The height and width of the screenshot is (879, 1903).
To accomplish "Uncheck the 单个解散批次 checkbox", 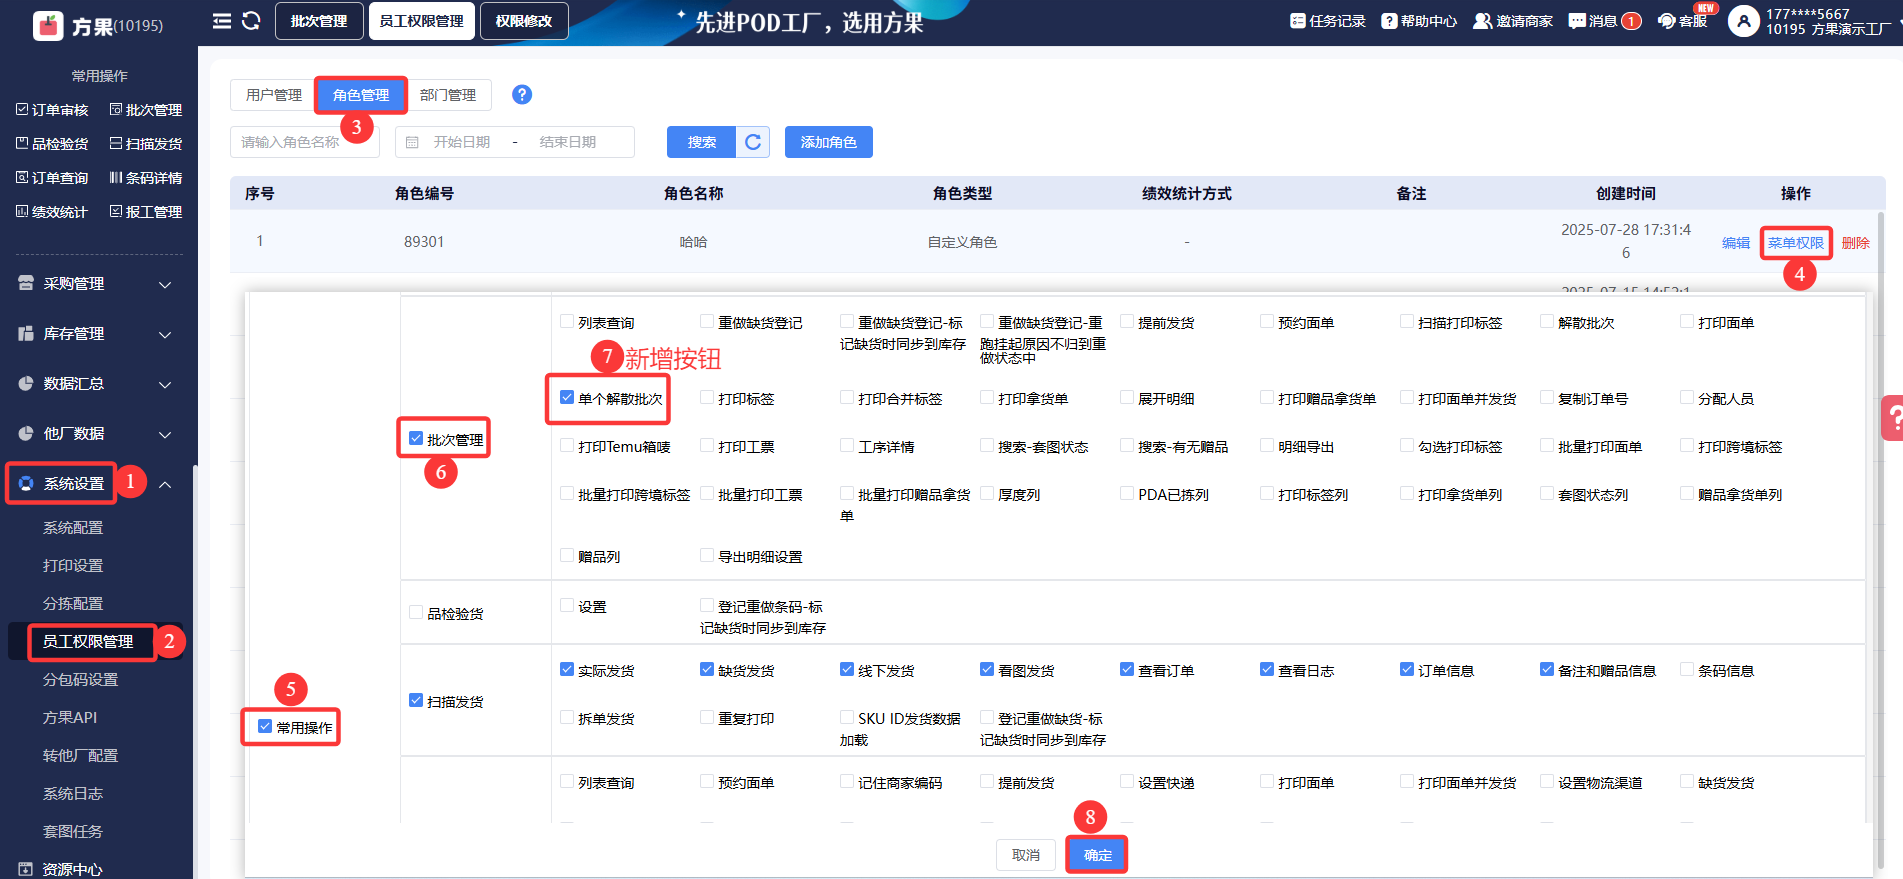I will tap(567, 398).
